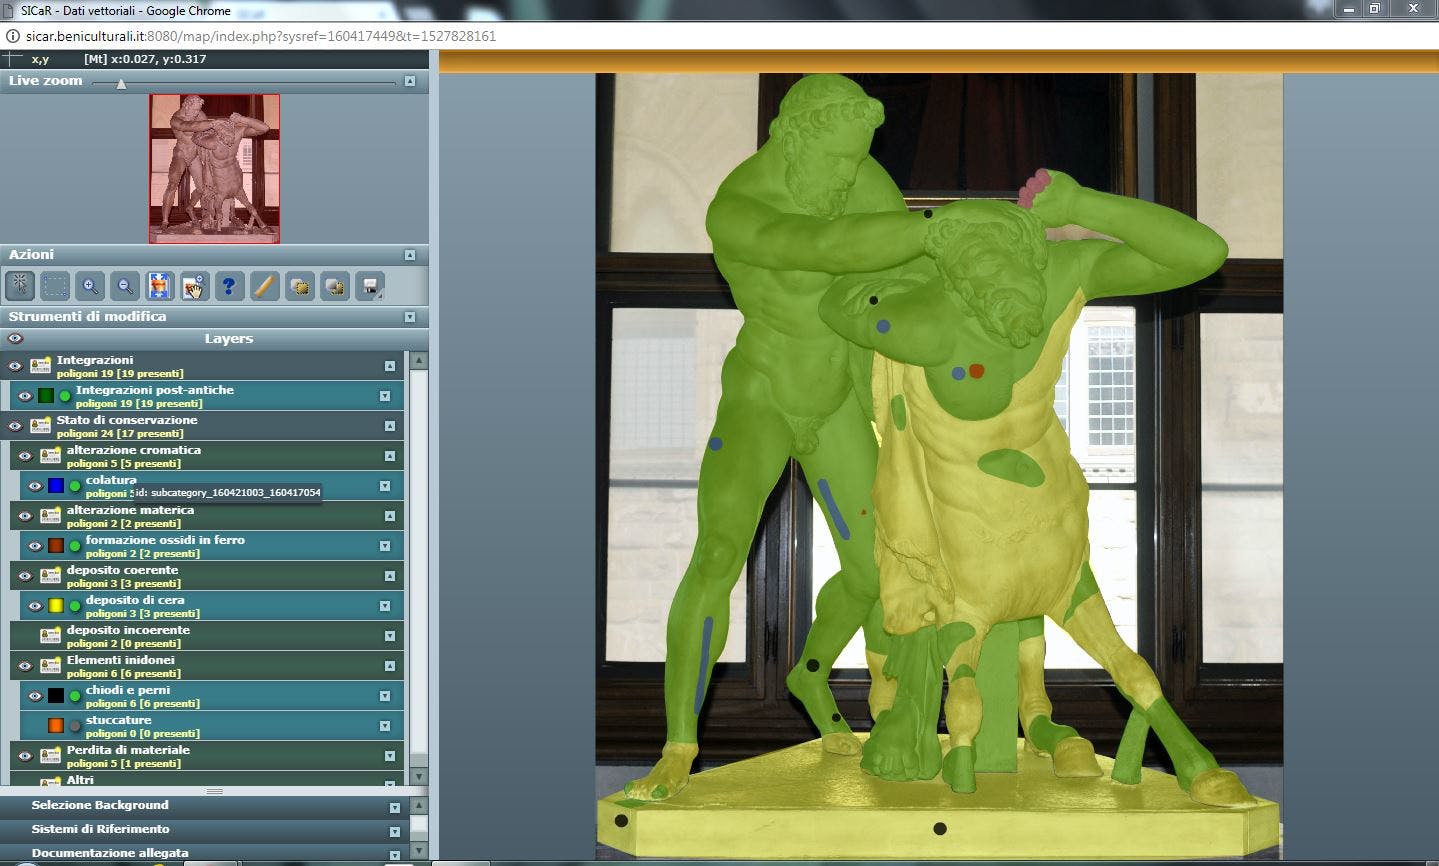Click the card icon of alterazione materica
Screen dimensions: 1439x866
click(x=50, y=516)
